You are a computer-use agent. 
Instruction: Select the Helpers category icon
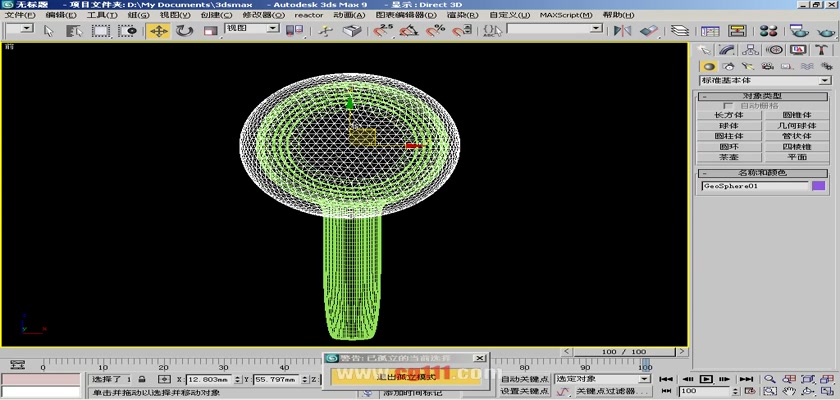pyautogui.click(x=786, y=66)
